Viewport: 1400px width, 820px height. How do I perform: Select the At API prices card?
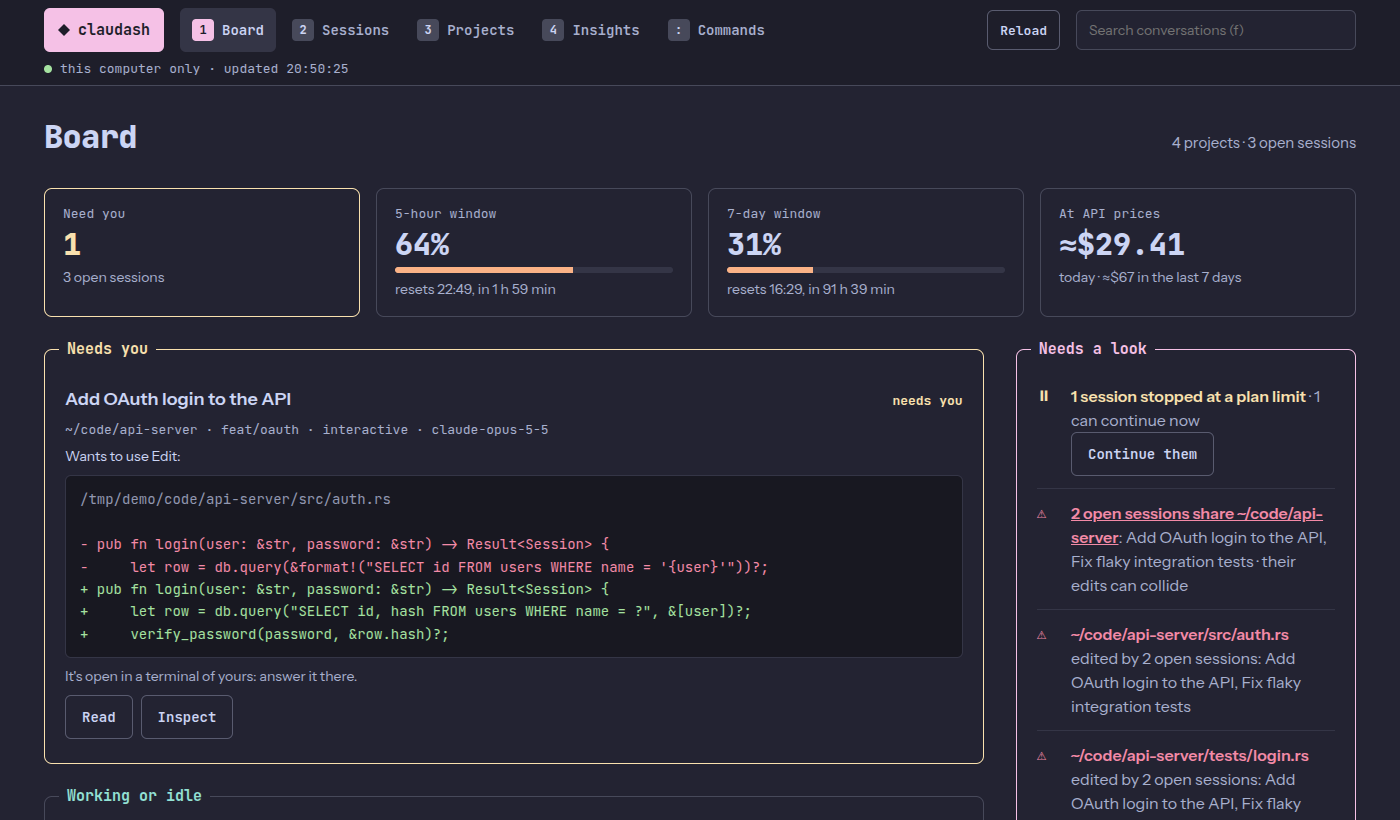tap(1198, 252)
